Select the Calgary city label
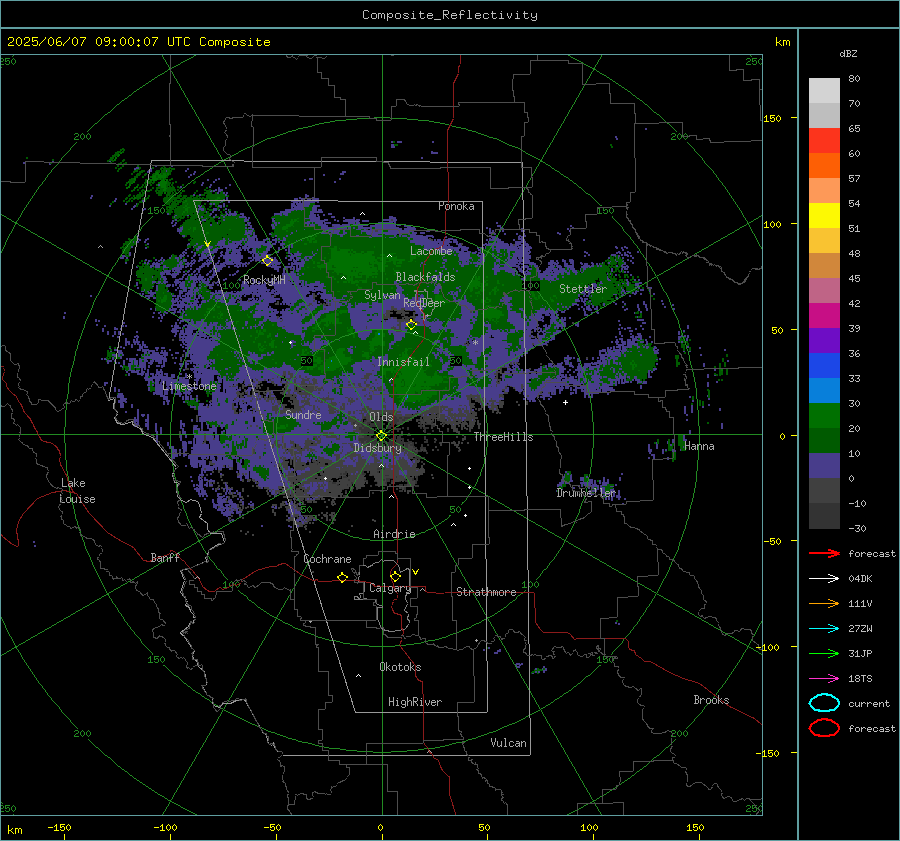The height and width of the screenshot is (841, 900). tap(390, 588)
